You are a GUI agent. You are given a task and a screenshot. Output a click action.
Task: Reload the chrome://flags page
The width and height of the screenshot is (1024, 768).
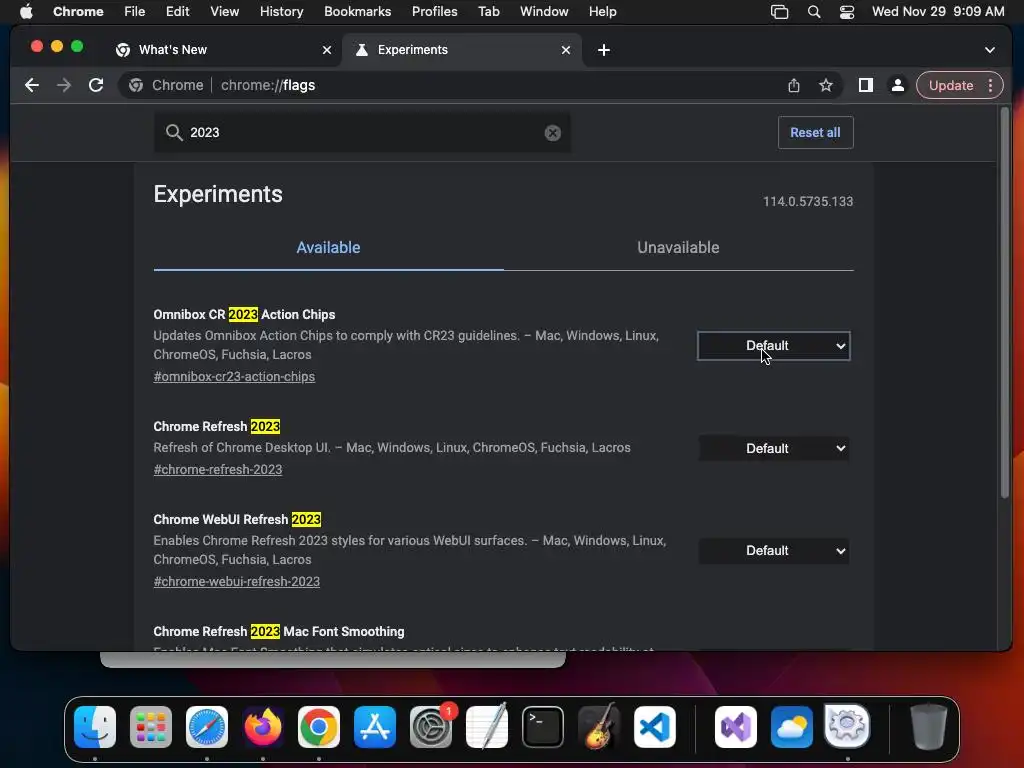(x=96, y=86)
